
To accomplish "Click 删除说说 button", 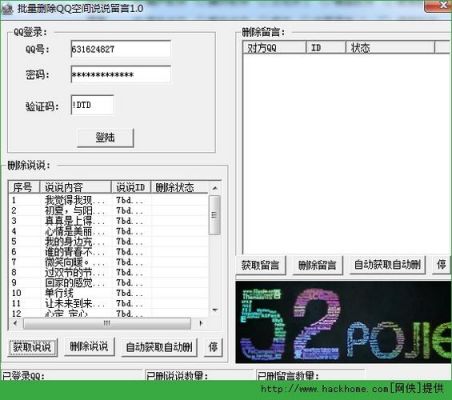I will [x=89, y=347].
